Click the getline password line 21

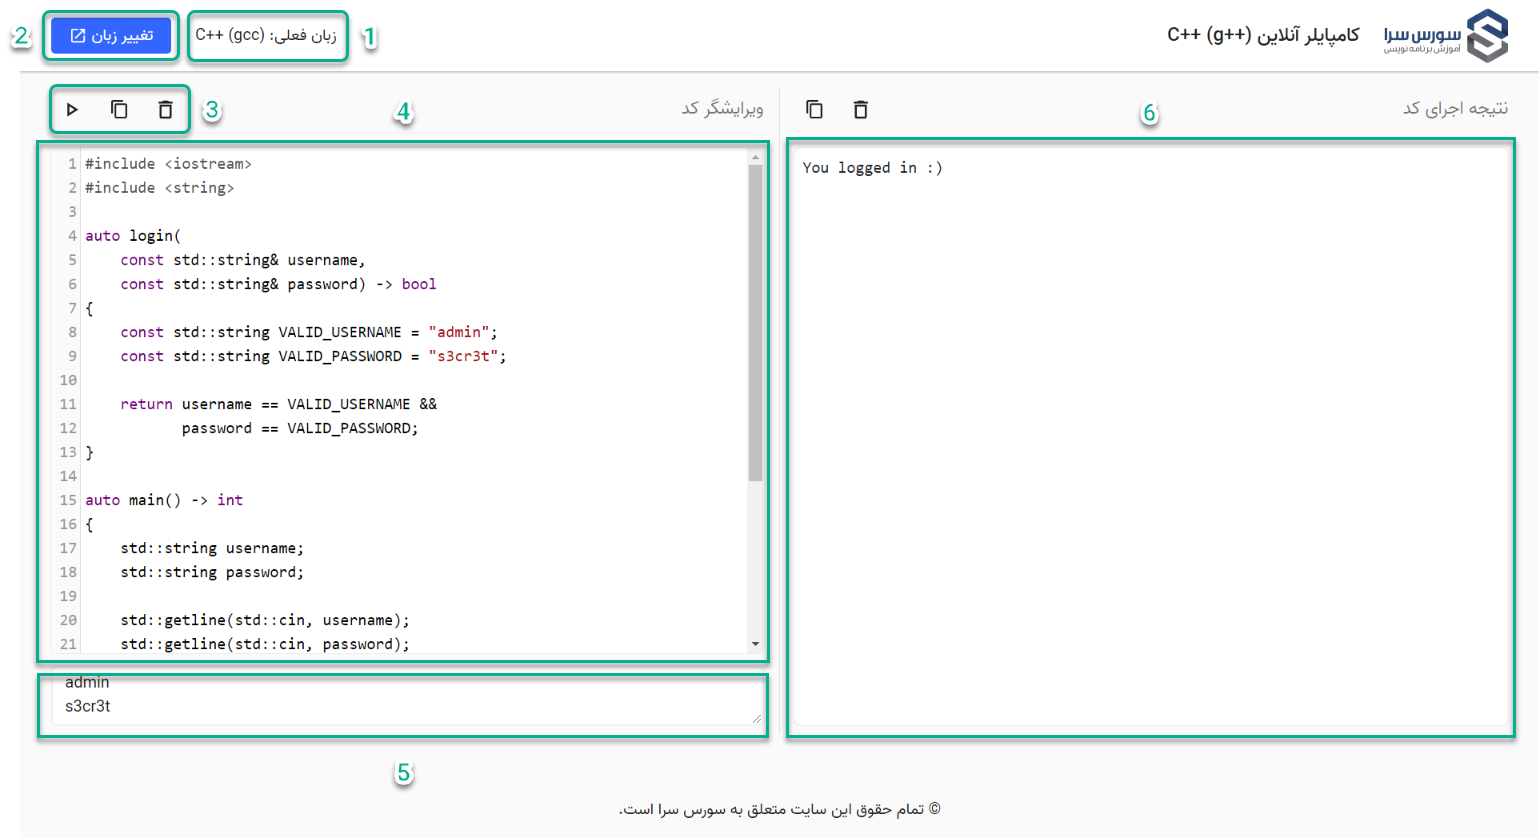(265, 644)
